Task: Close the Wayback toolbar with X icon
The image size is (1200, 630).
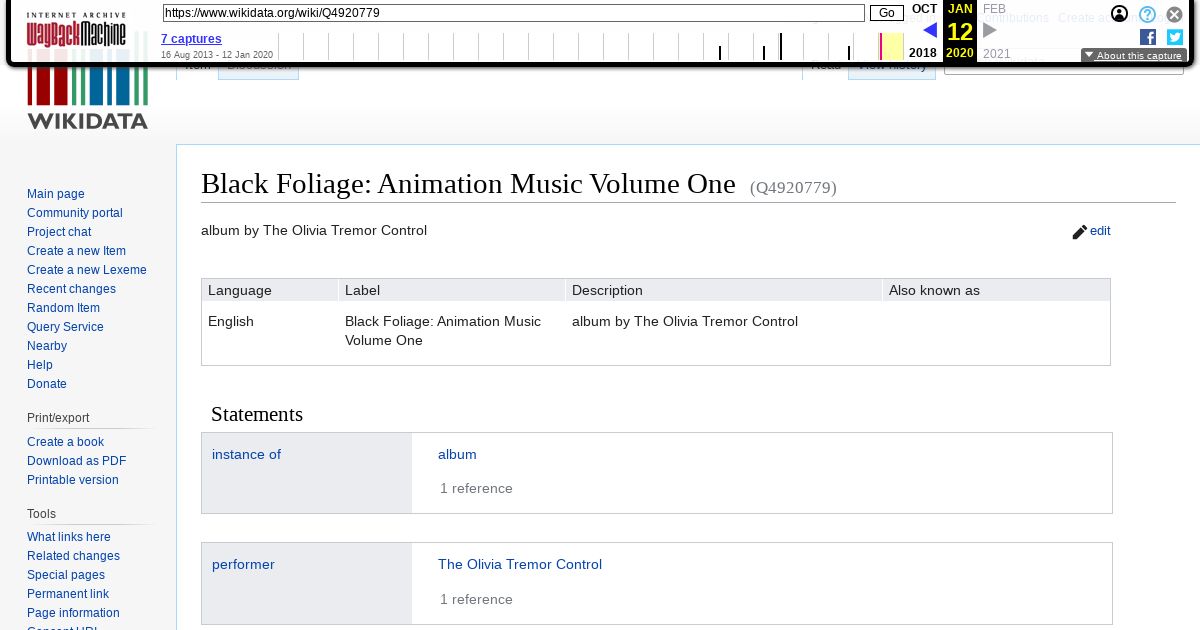Action: 1175,14
